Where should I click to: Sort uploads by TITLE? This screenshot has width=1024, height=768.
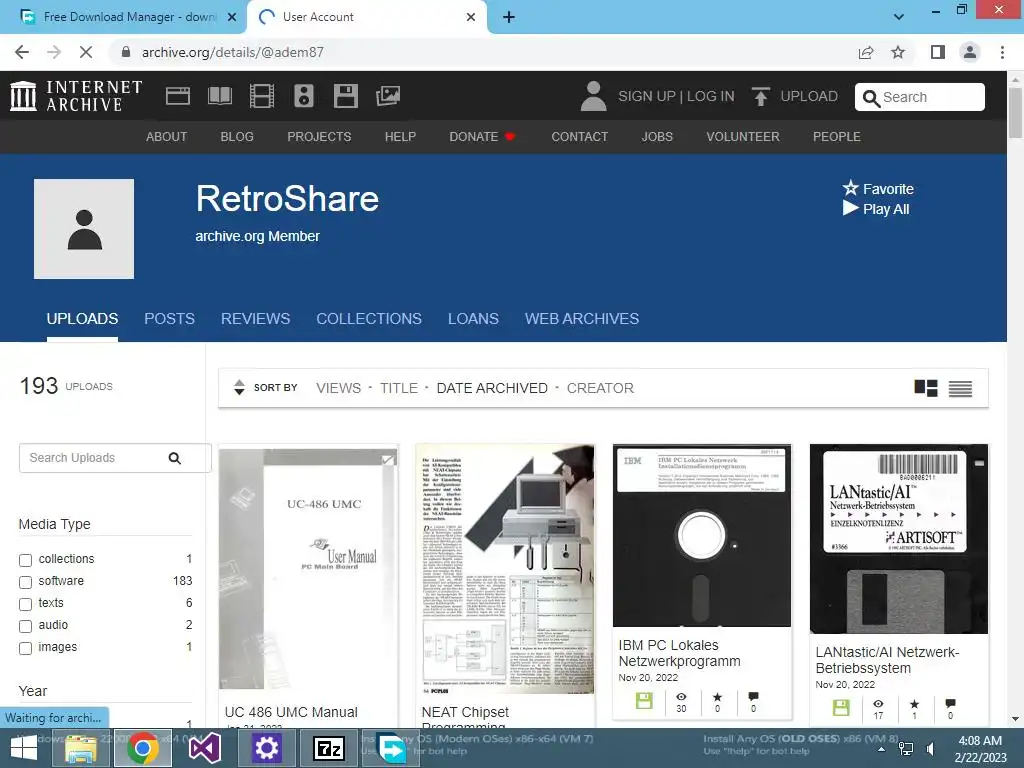point(398,388)
